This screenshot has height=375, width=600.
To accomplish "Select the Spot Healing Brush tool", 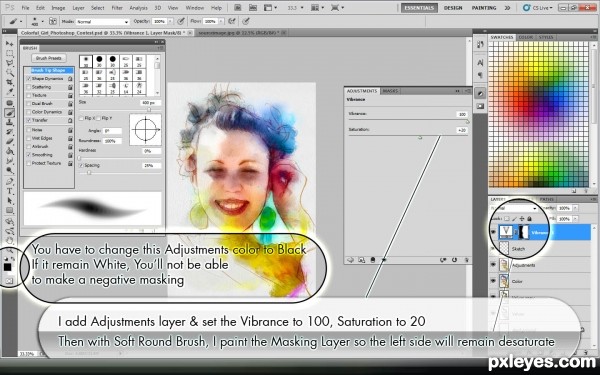I will (x=9, y=103).
